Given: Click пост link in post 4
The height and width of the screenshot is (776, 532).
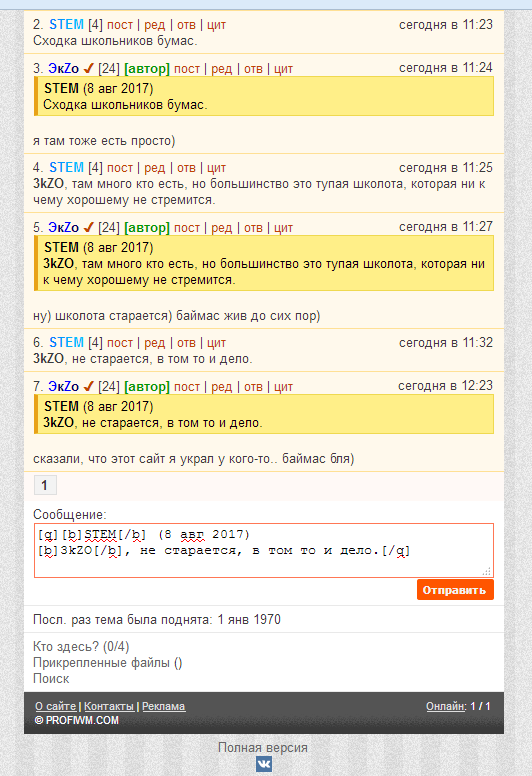Looking at the screenshot, I should tap(120, 168).
